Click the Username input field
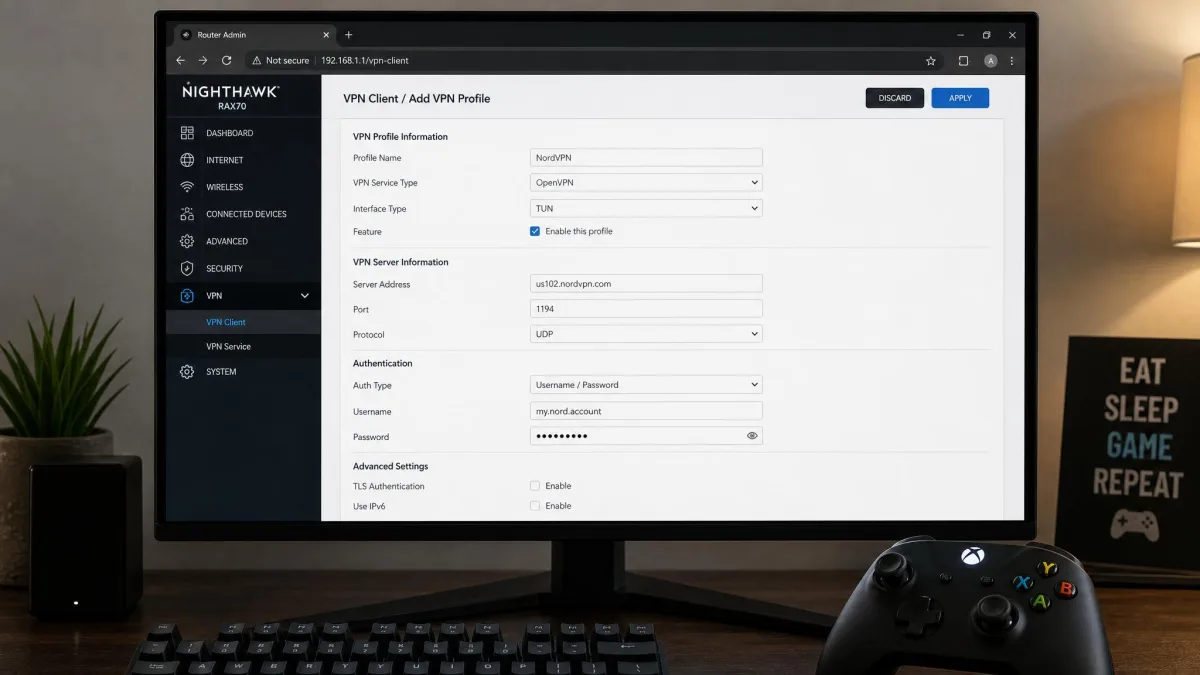Viewport: 1200px width, 675px height. coord(646,411)
